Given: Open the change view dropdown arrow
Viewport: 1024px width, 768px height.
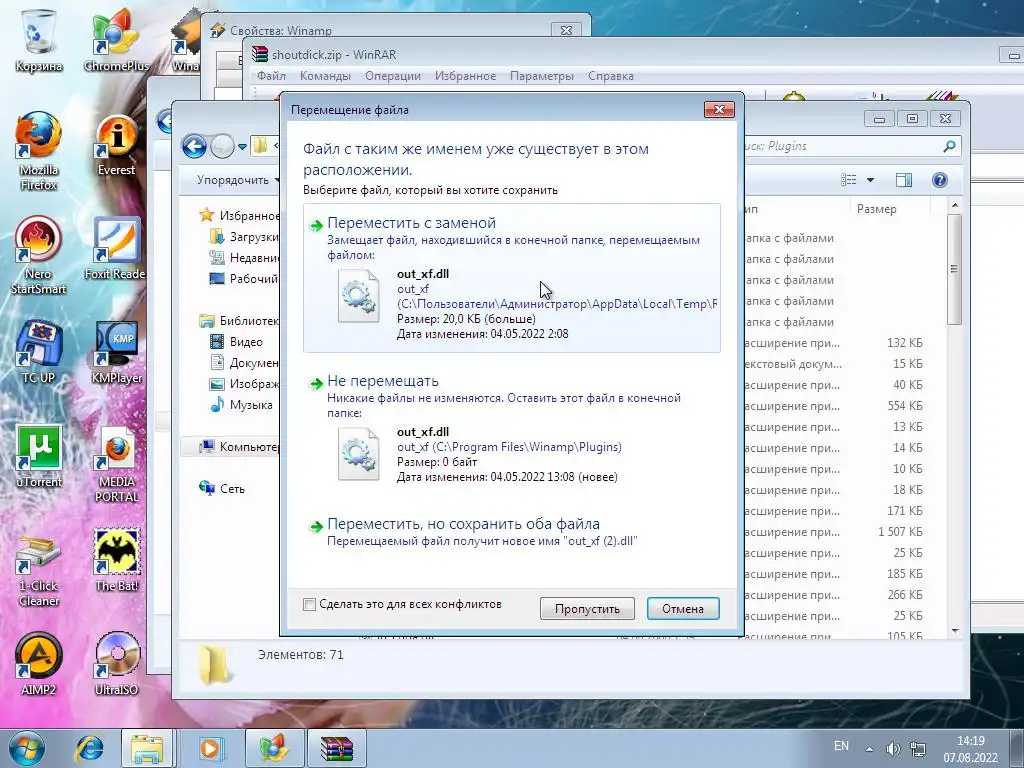Looking at the screenshot, I should click(x=870, y=180).
